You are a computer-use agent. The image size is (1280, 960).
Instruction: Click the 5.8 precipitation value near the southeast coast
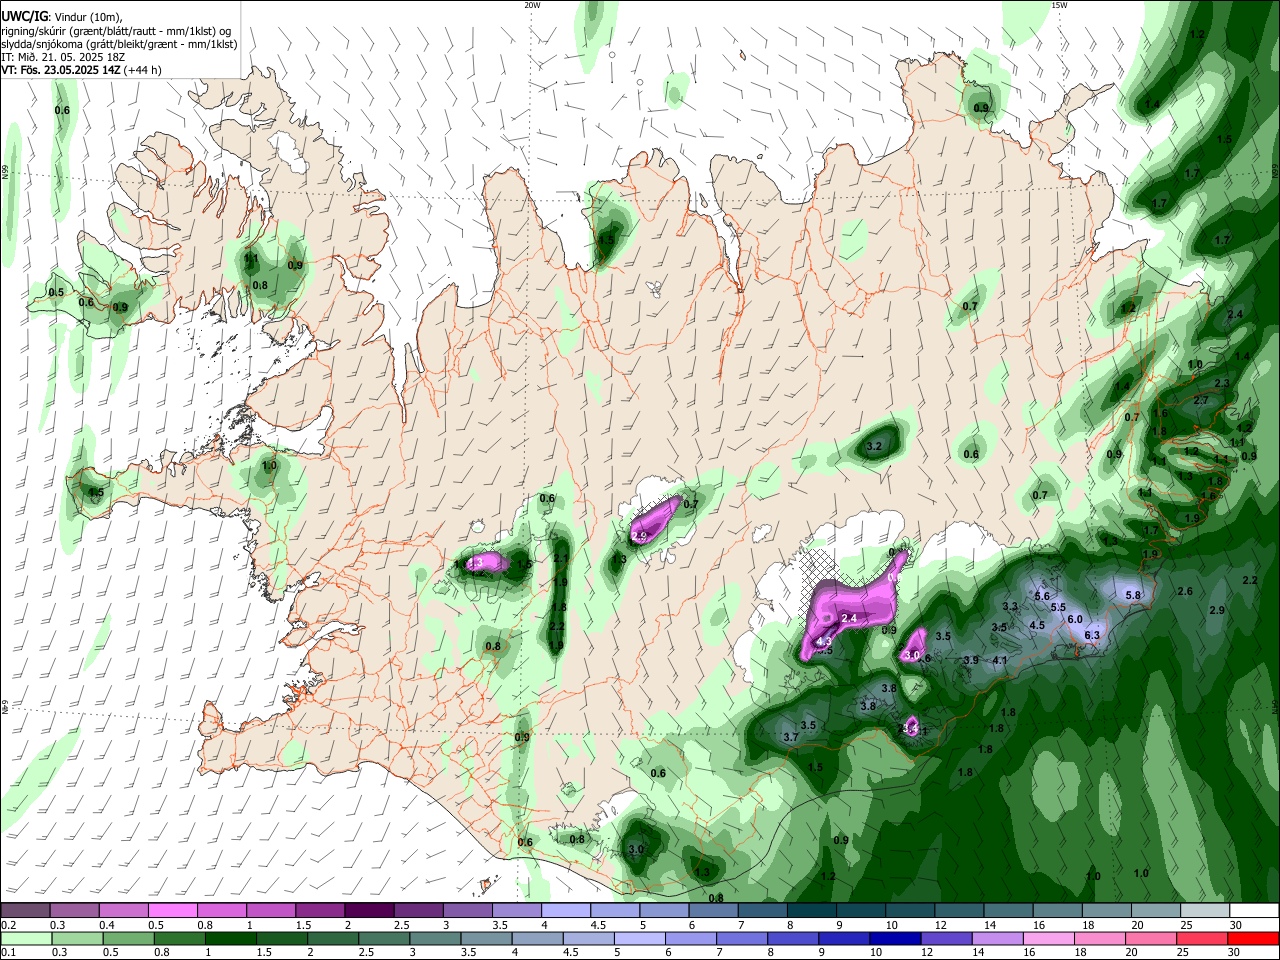pyautogui.click(x=1134, y=595)
